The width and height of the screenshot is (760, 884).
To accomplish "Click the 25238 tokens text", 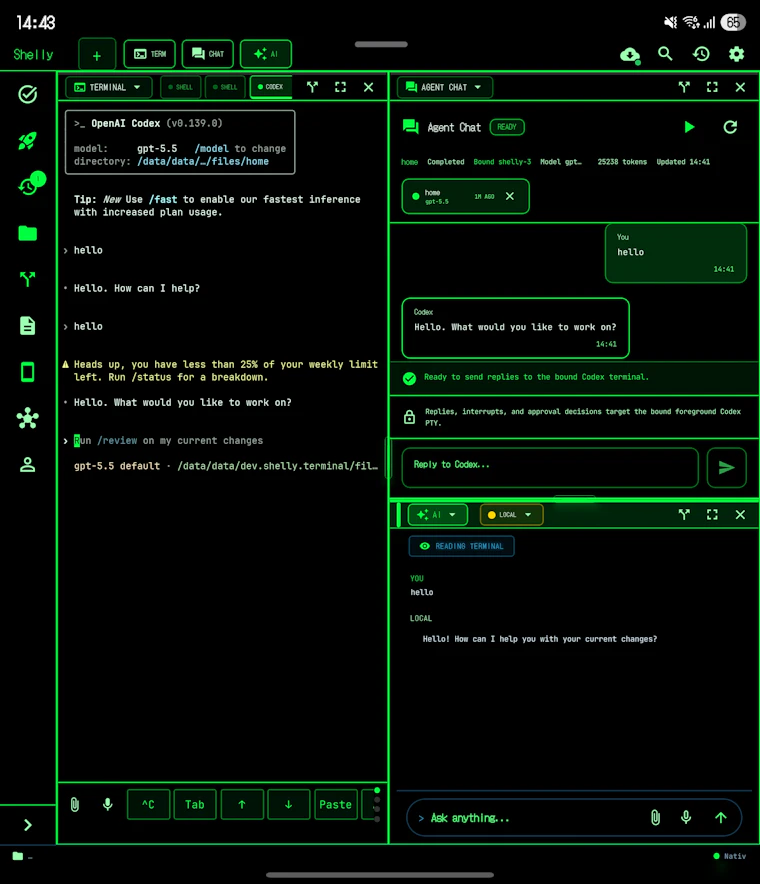I will point(622,162).
